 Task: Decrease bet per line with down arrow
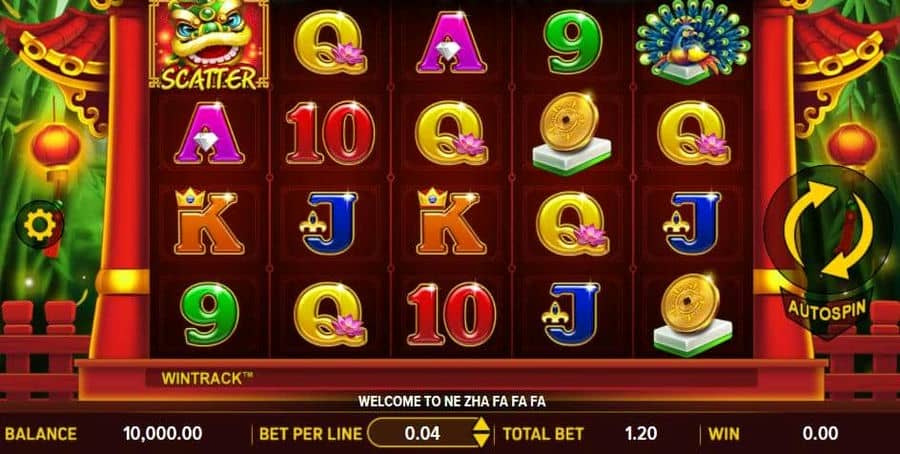click(481, 440)
